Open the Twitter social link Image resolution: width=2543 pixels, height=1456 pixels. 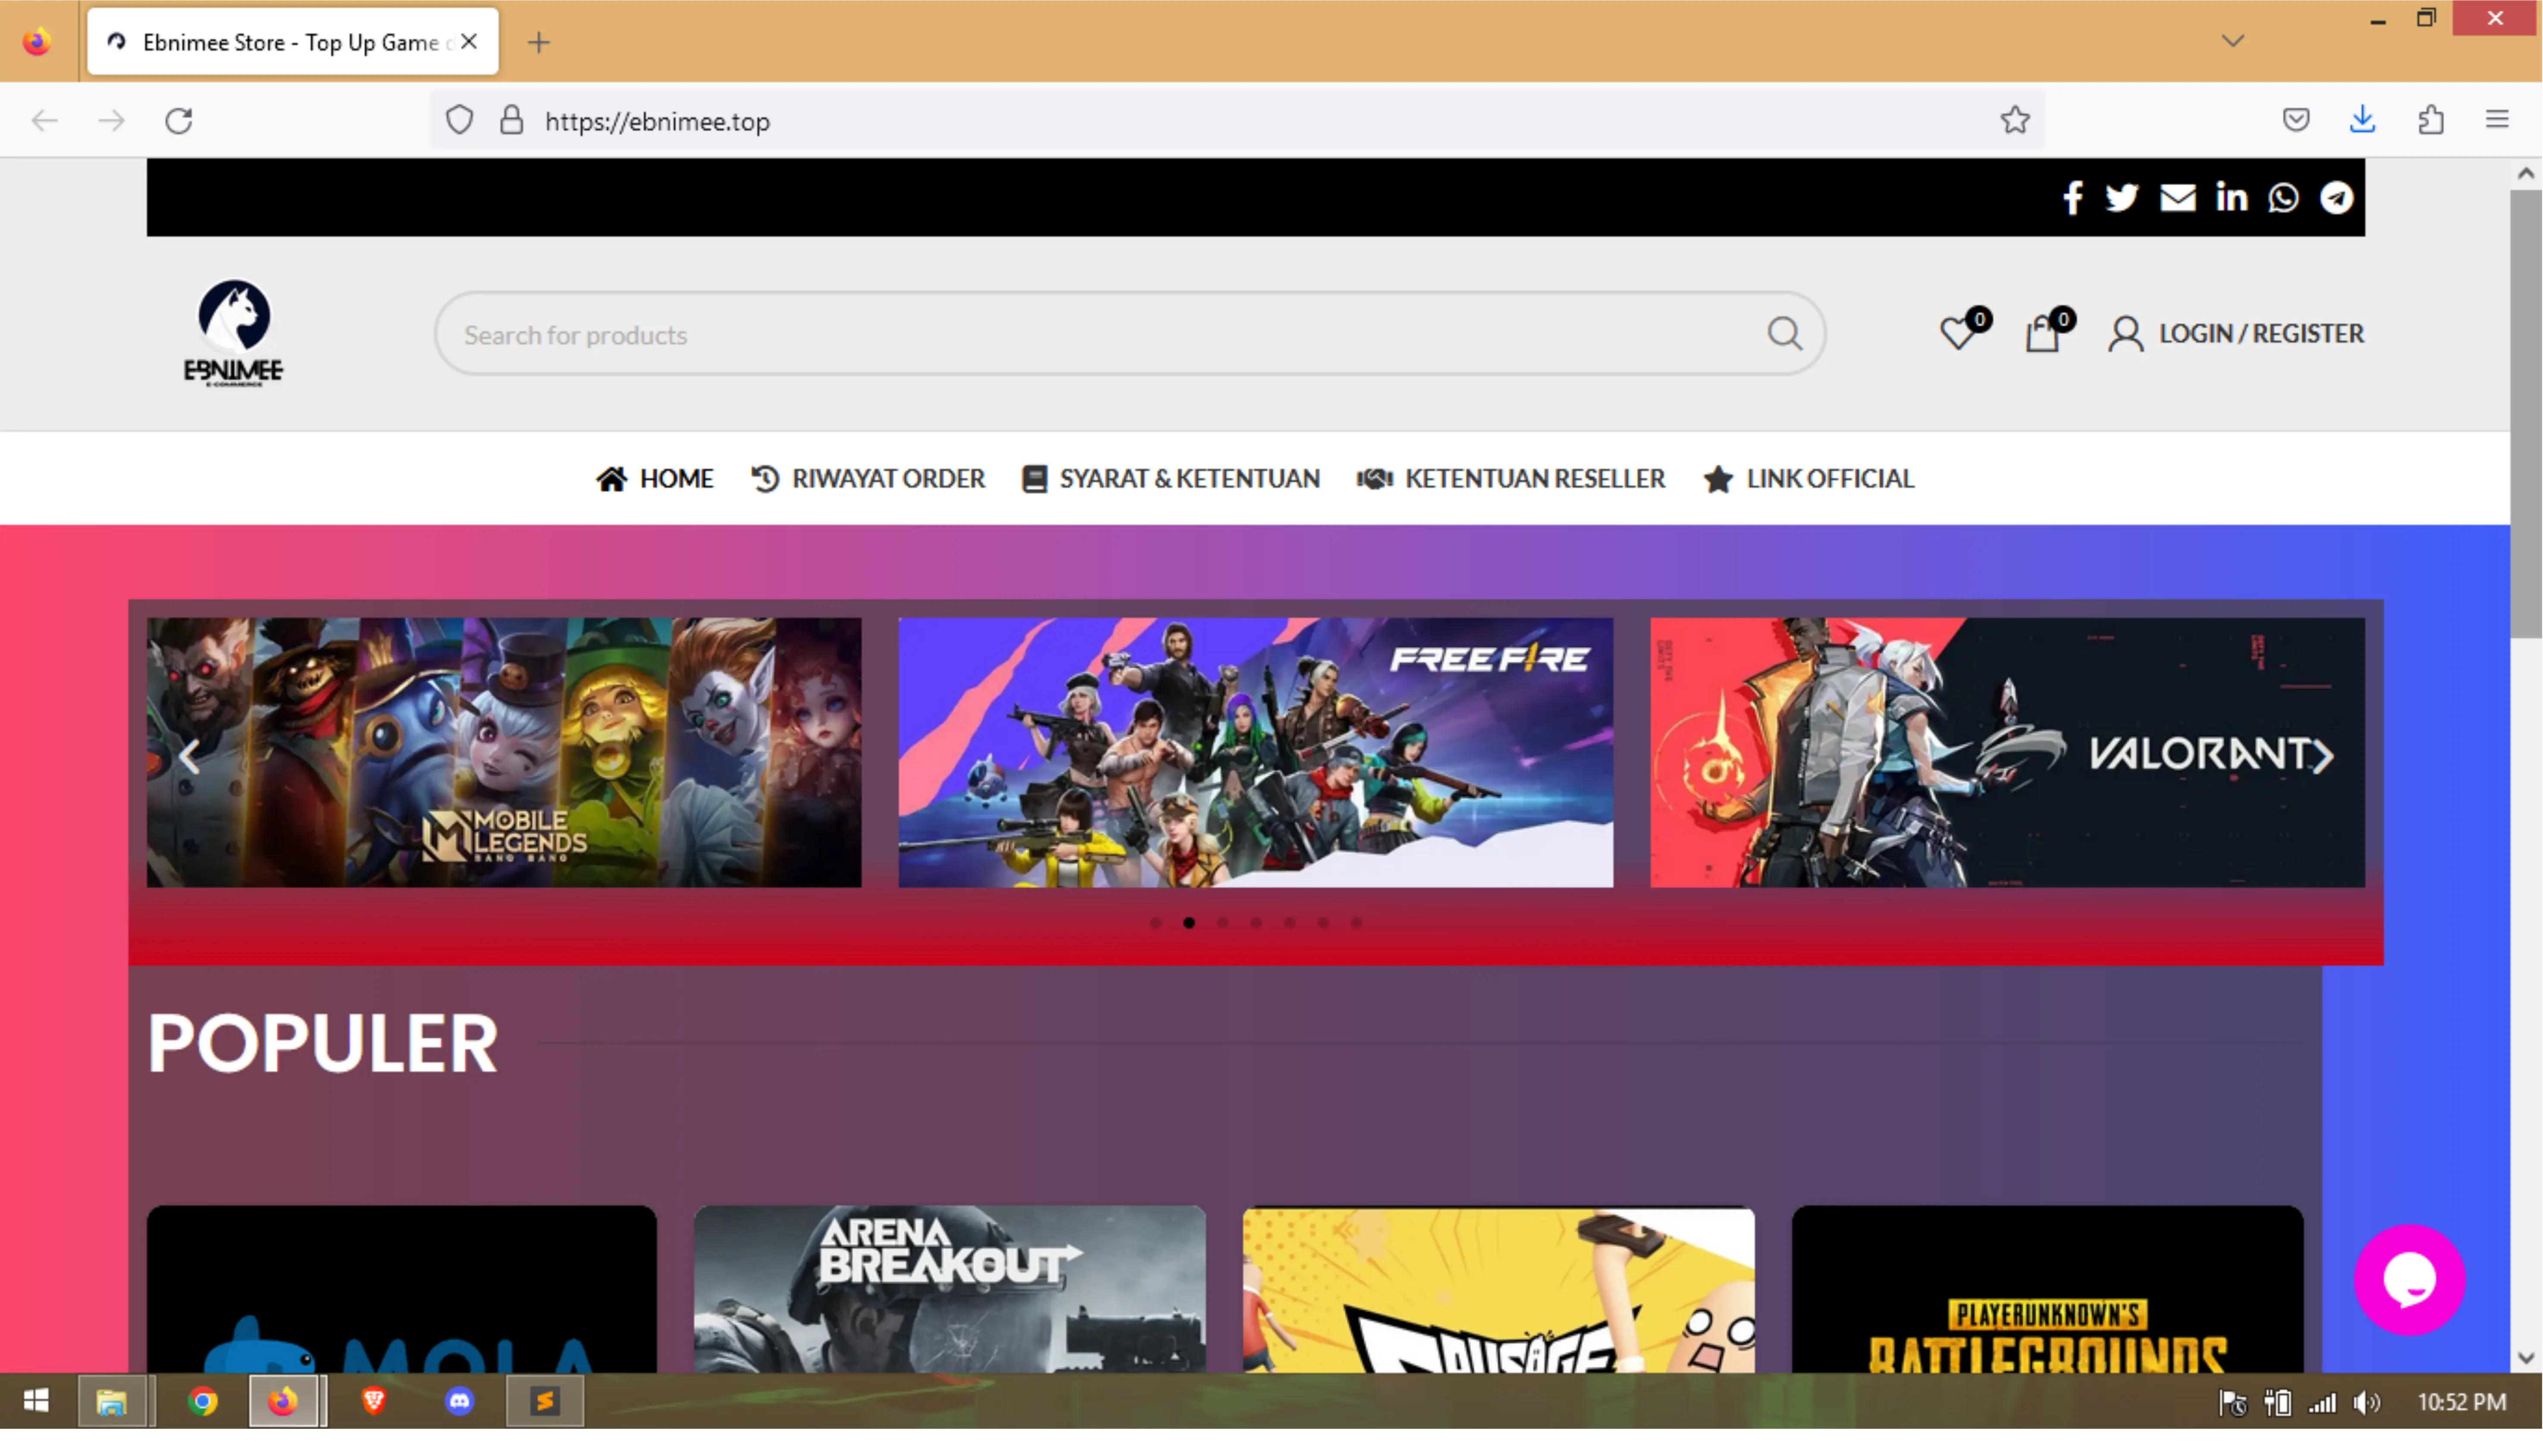[2122, 198]
